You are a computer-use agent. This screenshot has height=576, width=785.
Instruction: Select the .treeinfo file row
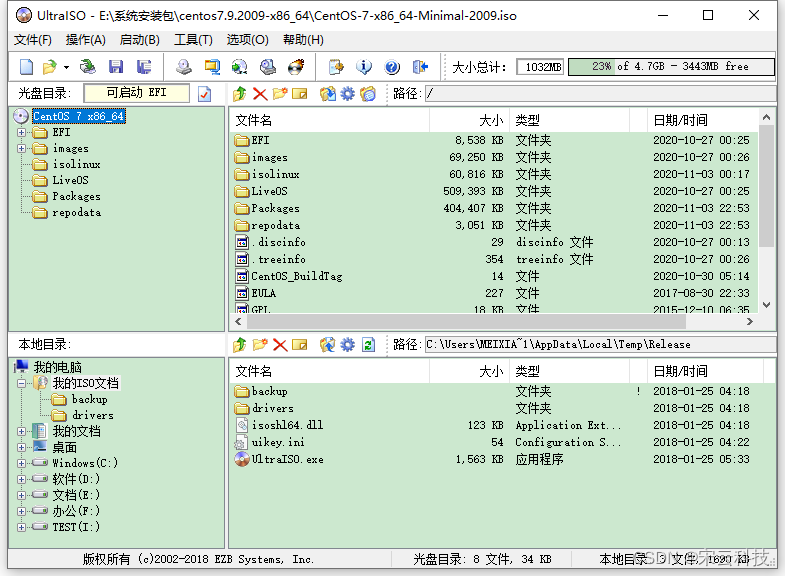click(x=495, y=259)
